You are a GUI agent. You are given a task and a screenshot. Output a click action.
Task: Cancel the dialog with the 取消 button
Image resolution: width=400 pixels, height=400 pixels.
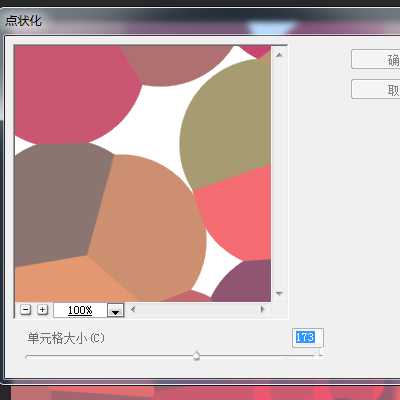pos(376,89)
